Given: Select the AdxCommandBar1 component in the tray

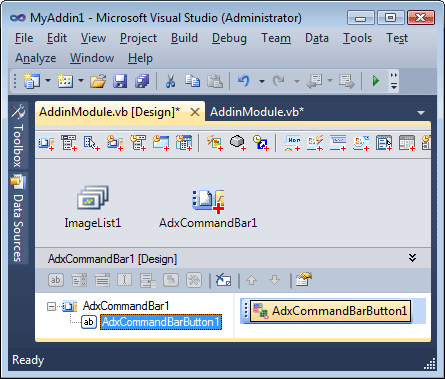Looking at the screenshot, I should pyautogui.click(x=208, y=208).
